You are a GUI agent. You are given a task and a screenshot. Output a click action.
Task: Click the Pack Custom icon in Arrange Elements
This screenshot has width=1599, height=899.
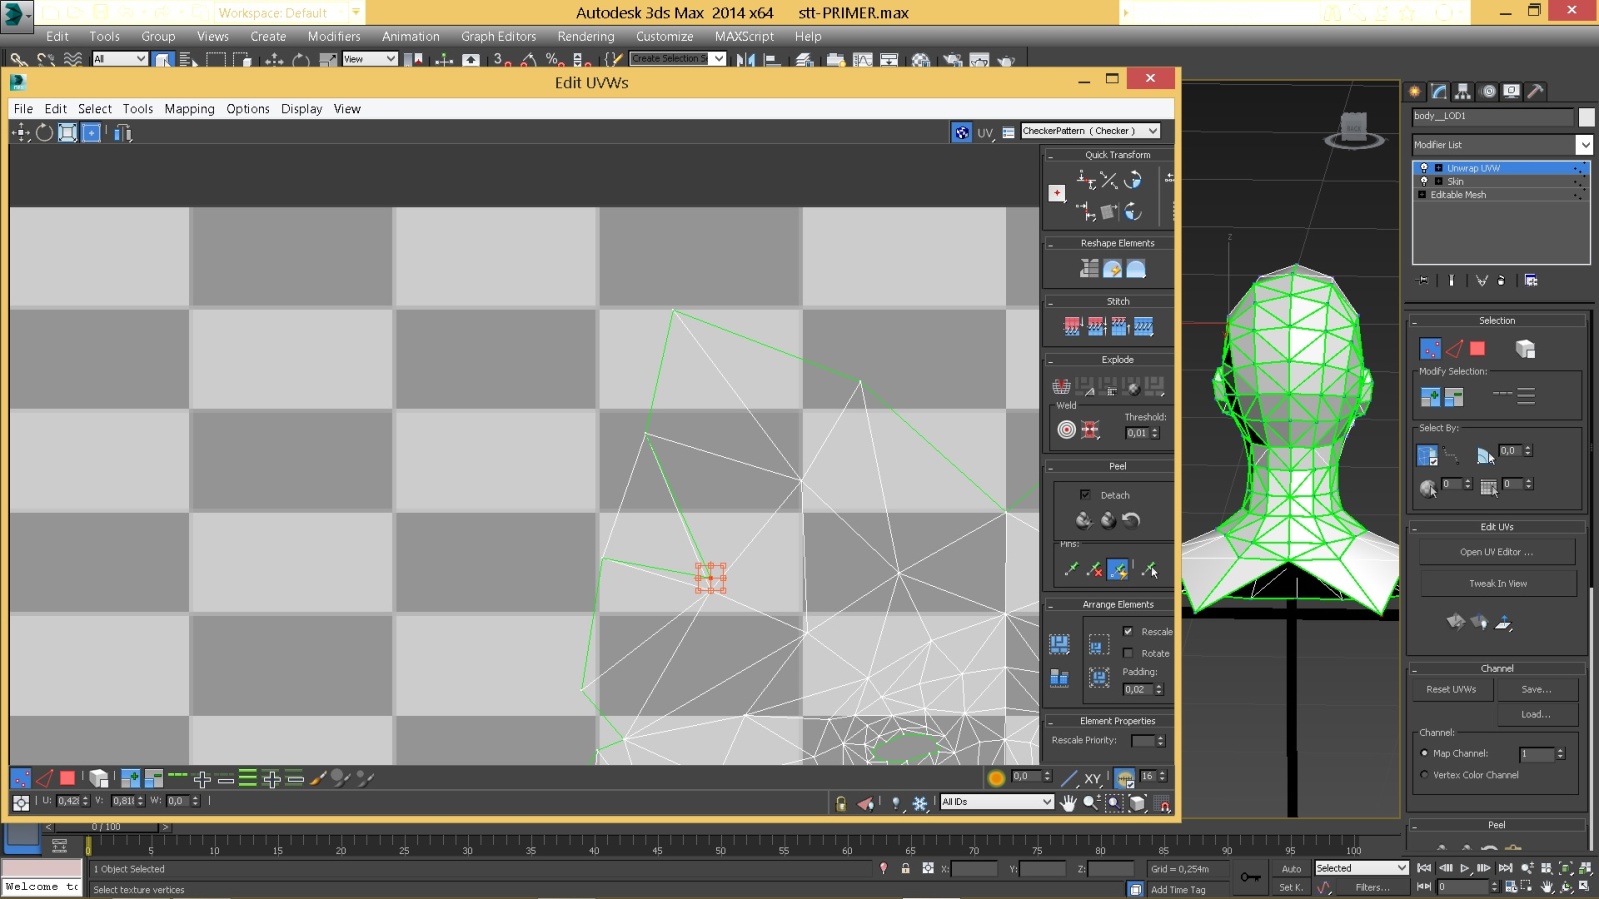[1059, 644]
